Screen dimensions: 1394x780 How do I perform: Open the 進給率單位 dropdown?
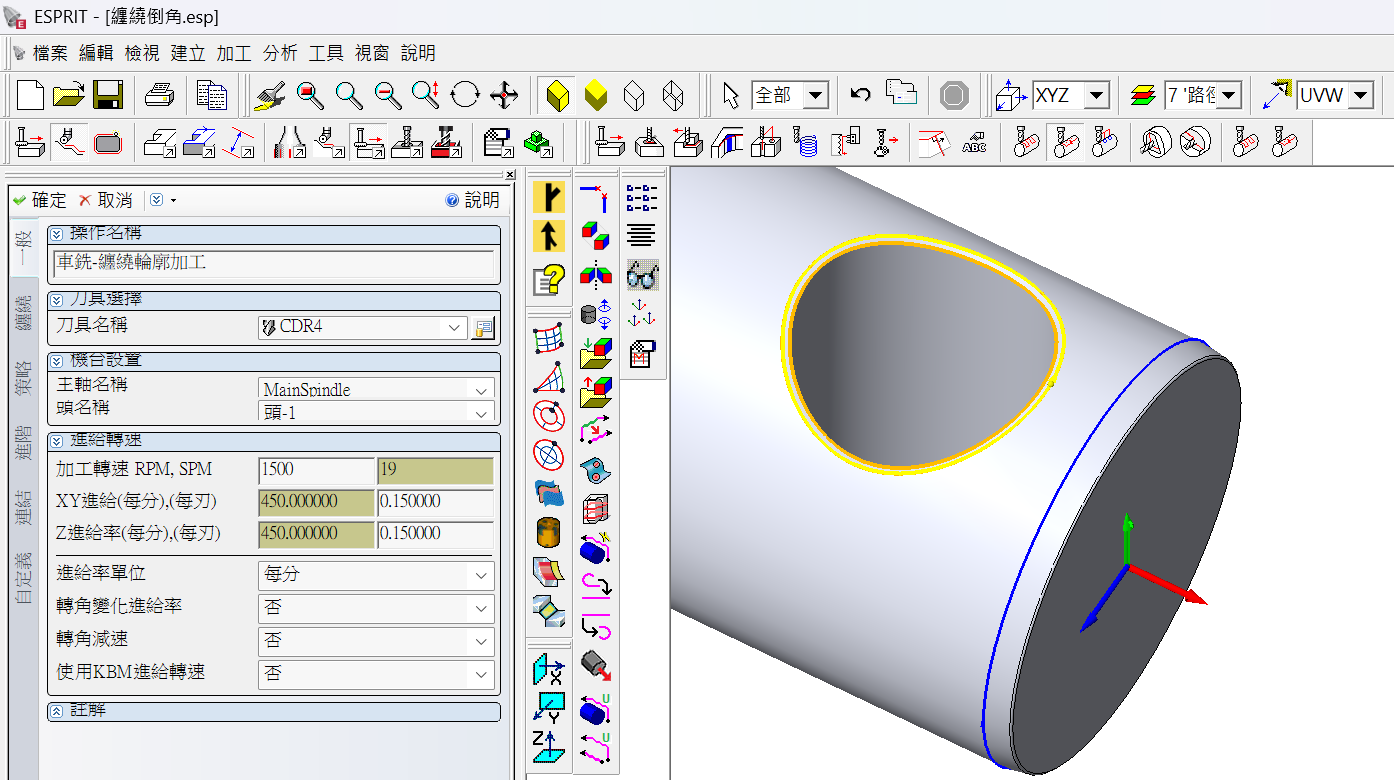[x=482, y=576]
